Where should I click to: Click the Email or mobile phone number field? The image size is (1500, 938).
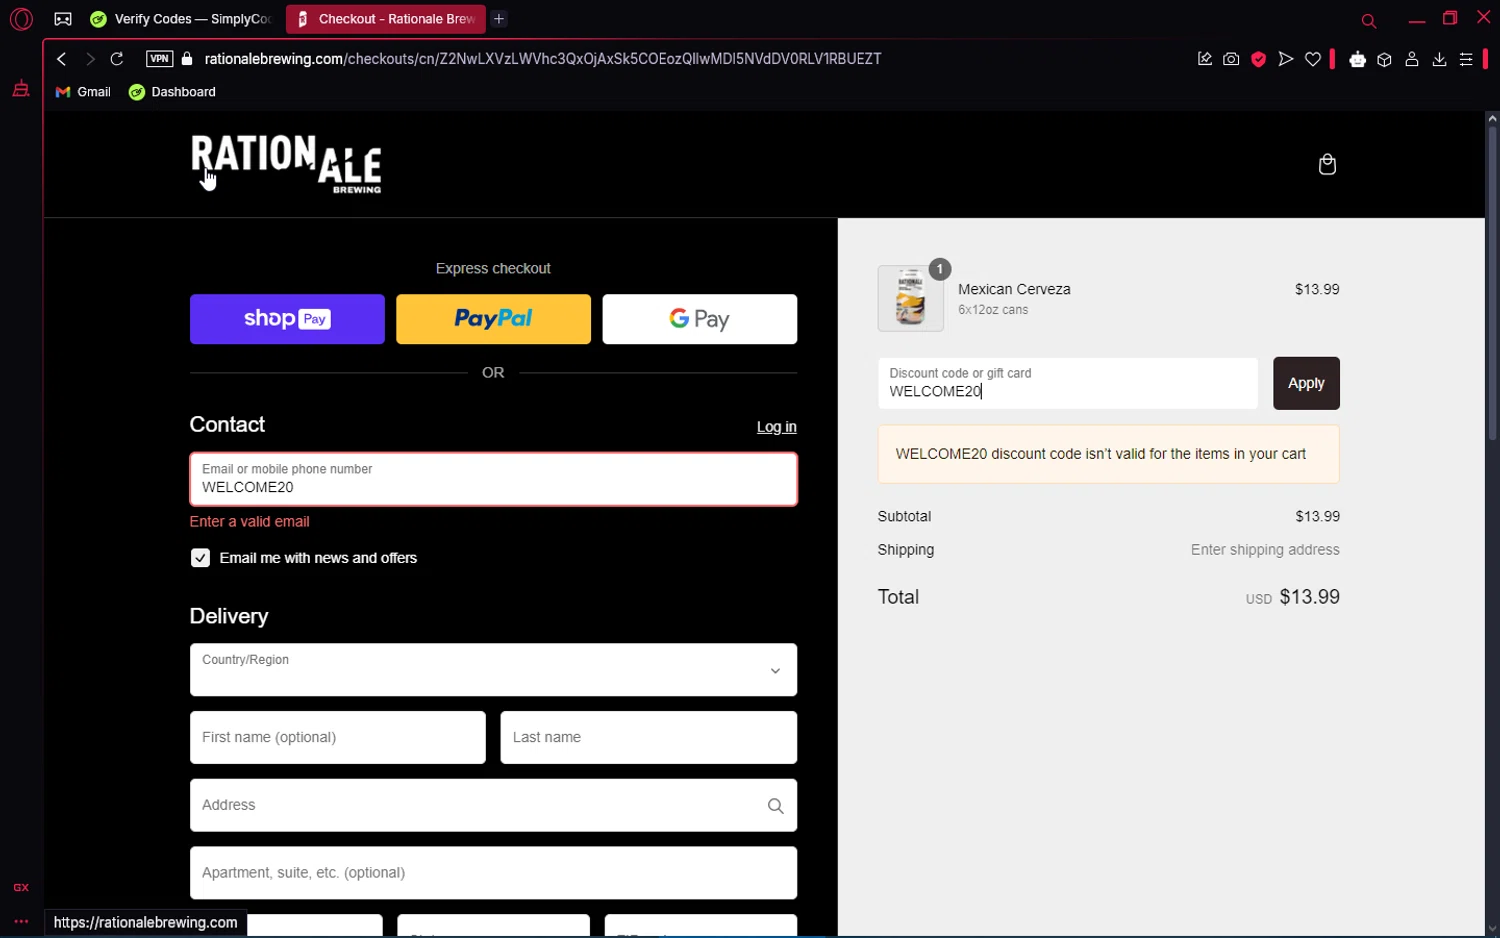(493, 479)
